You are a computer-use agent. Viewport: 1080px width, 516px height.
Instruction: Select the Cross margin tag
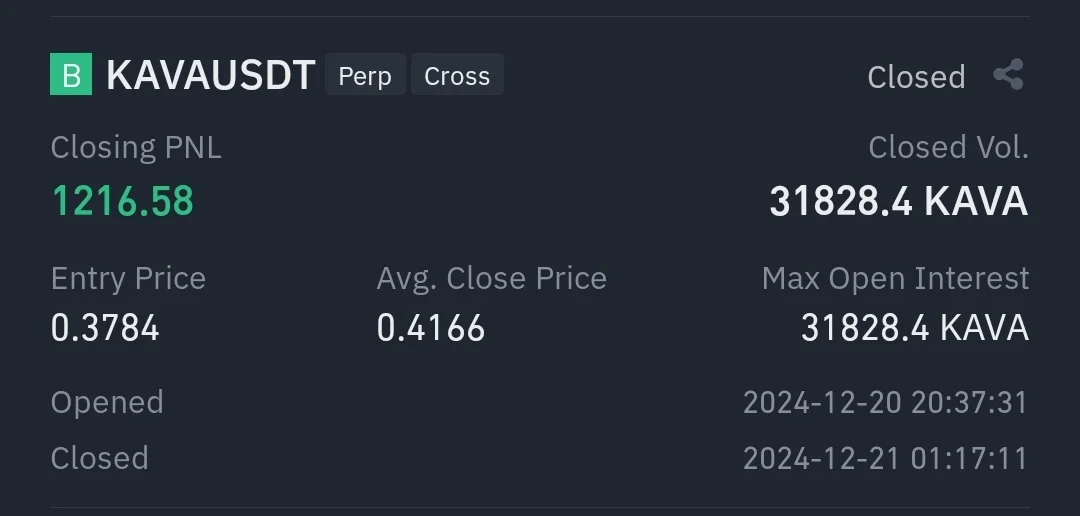point(457,75)
